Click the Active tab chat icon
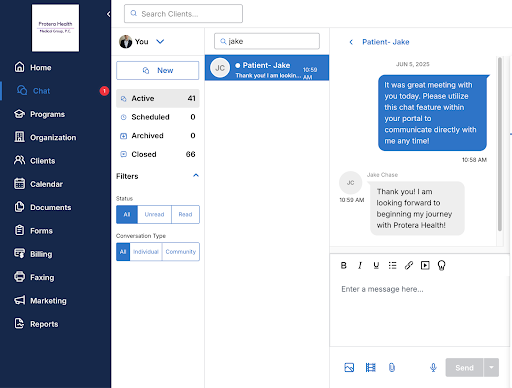This screenshot has height=388, width=512. (124, 99)
